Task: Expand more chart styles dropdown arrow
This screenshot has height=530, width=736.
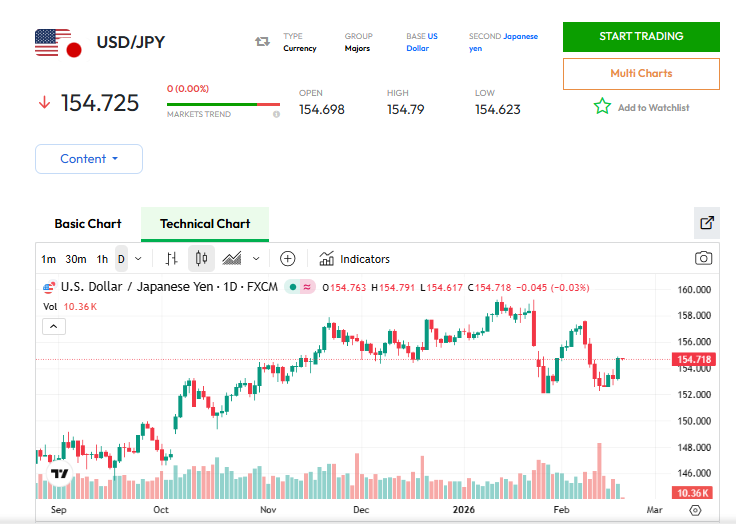Action: click(256, 259)
